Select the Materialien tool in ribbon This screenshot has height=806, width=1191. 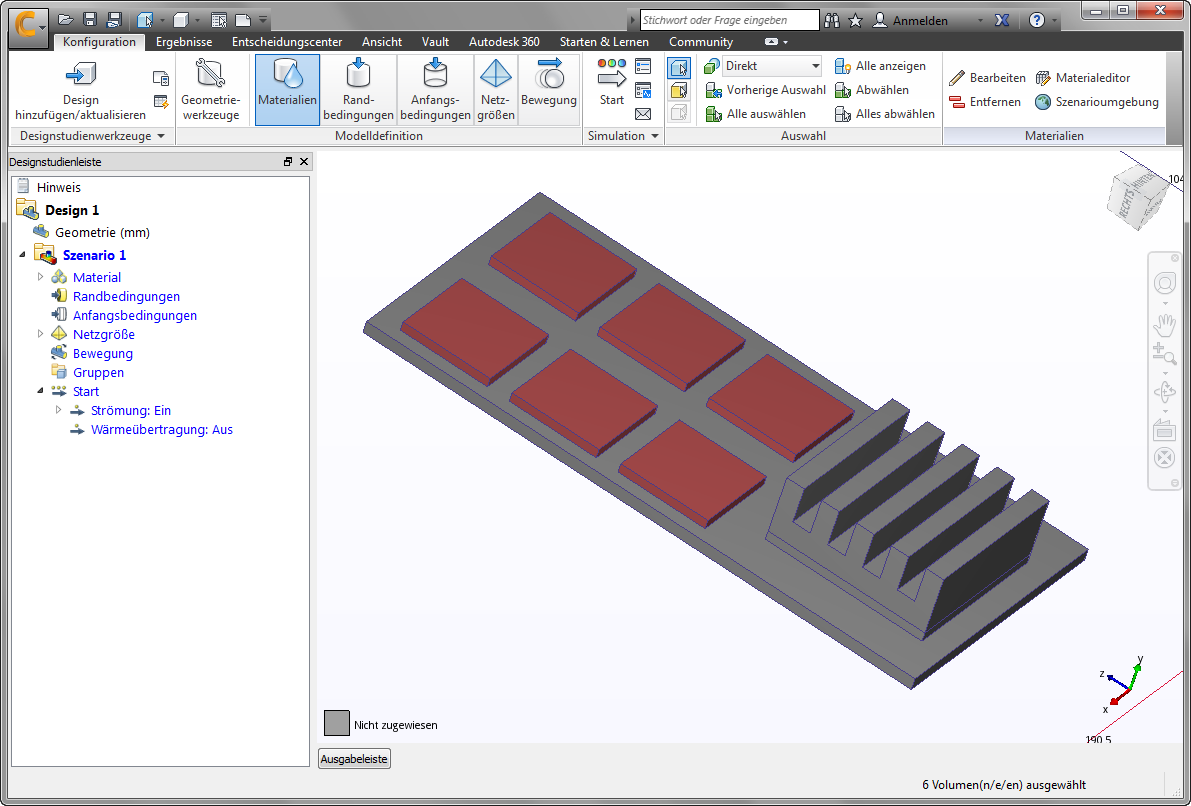pos(287,90)
